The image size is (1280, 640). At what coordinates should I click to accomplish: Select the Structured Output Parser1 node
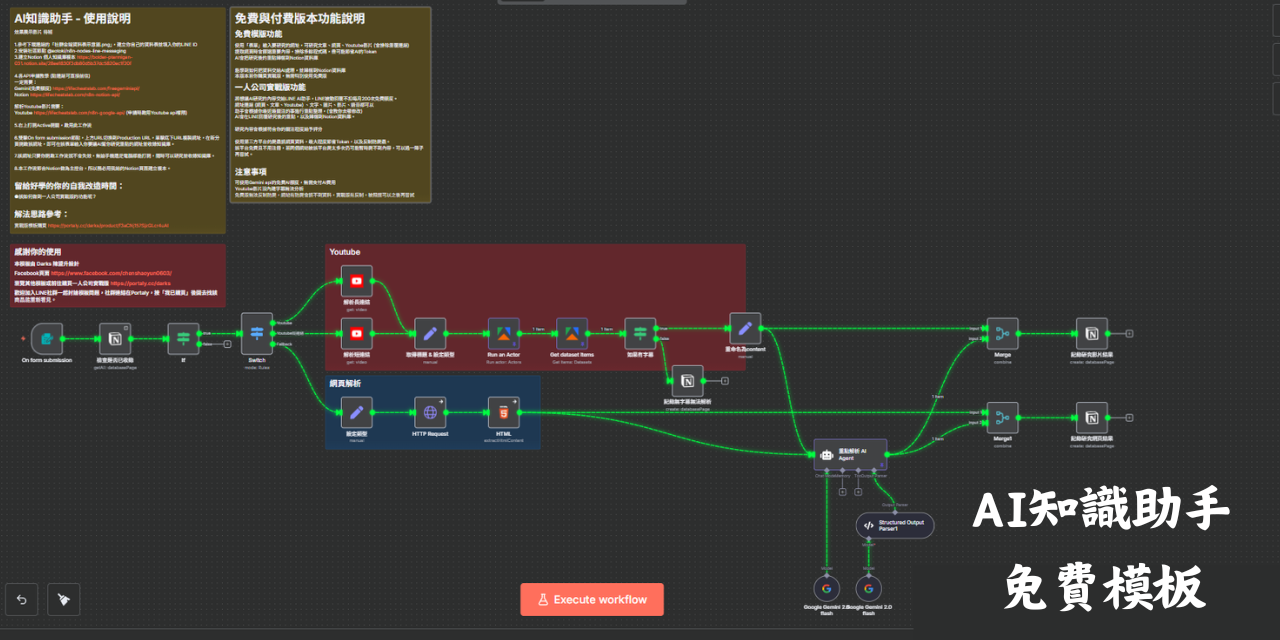tap(895, 525)
